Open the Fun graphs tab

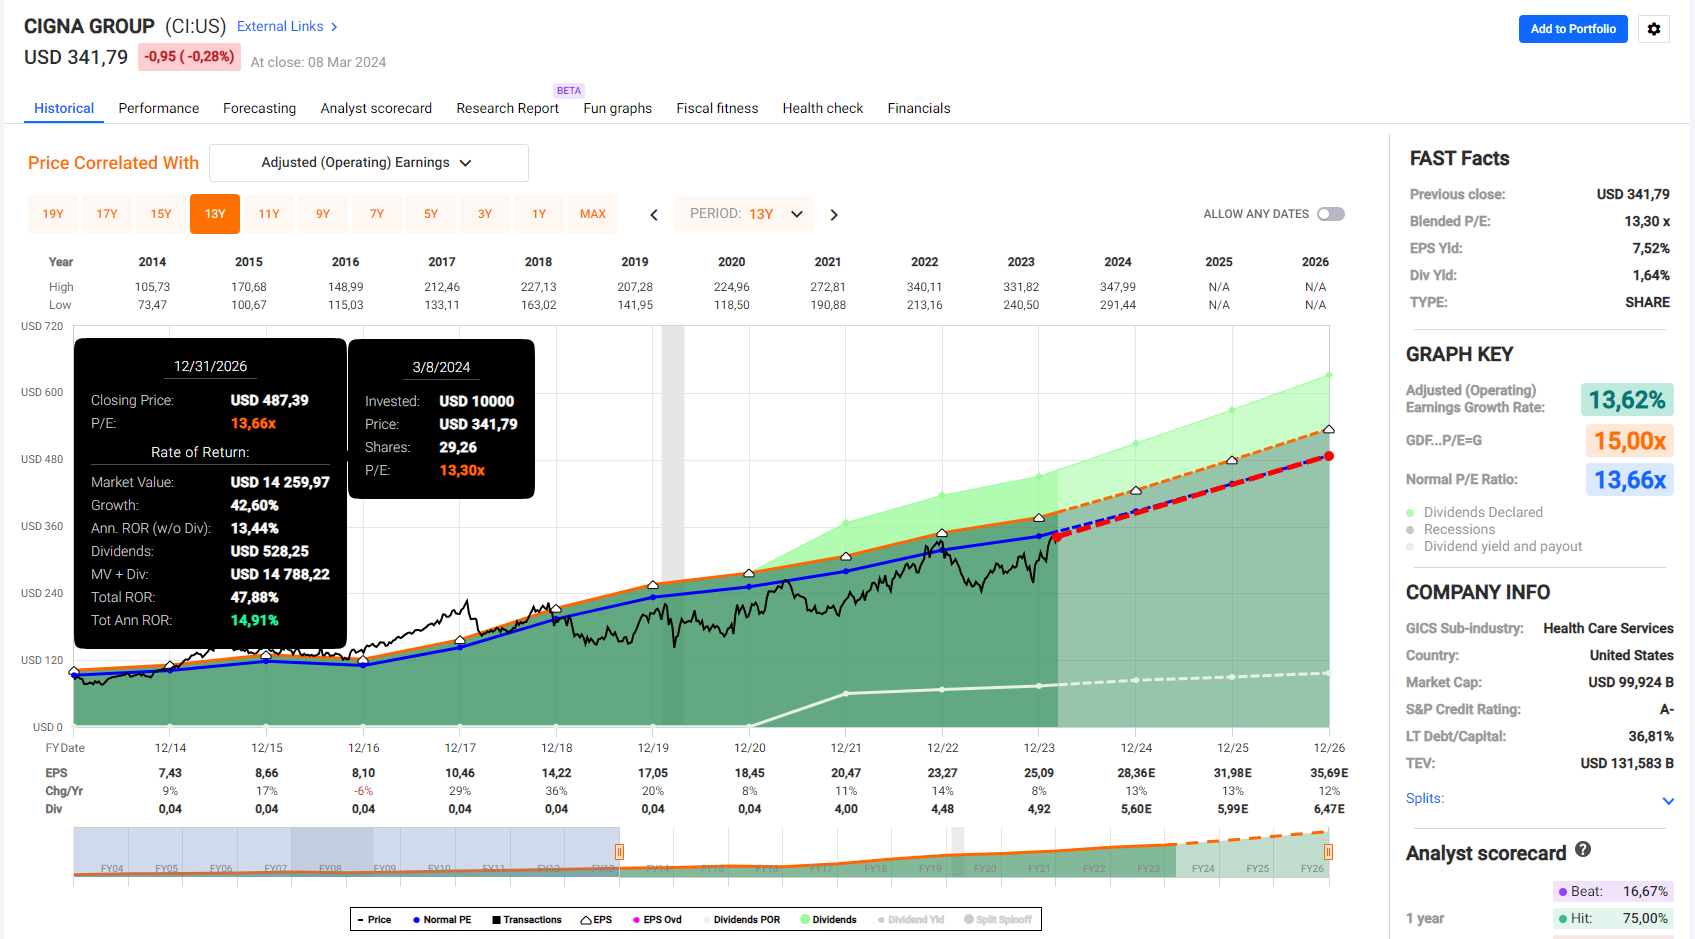pos(618,108)
